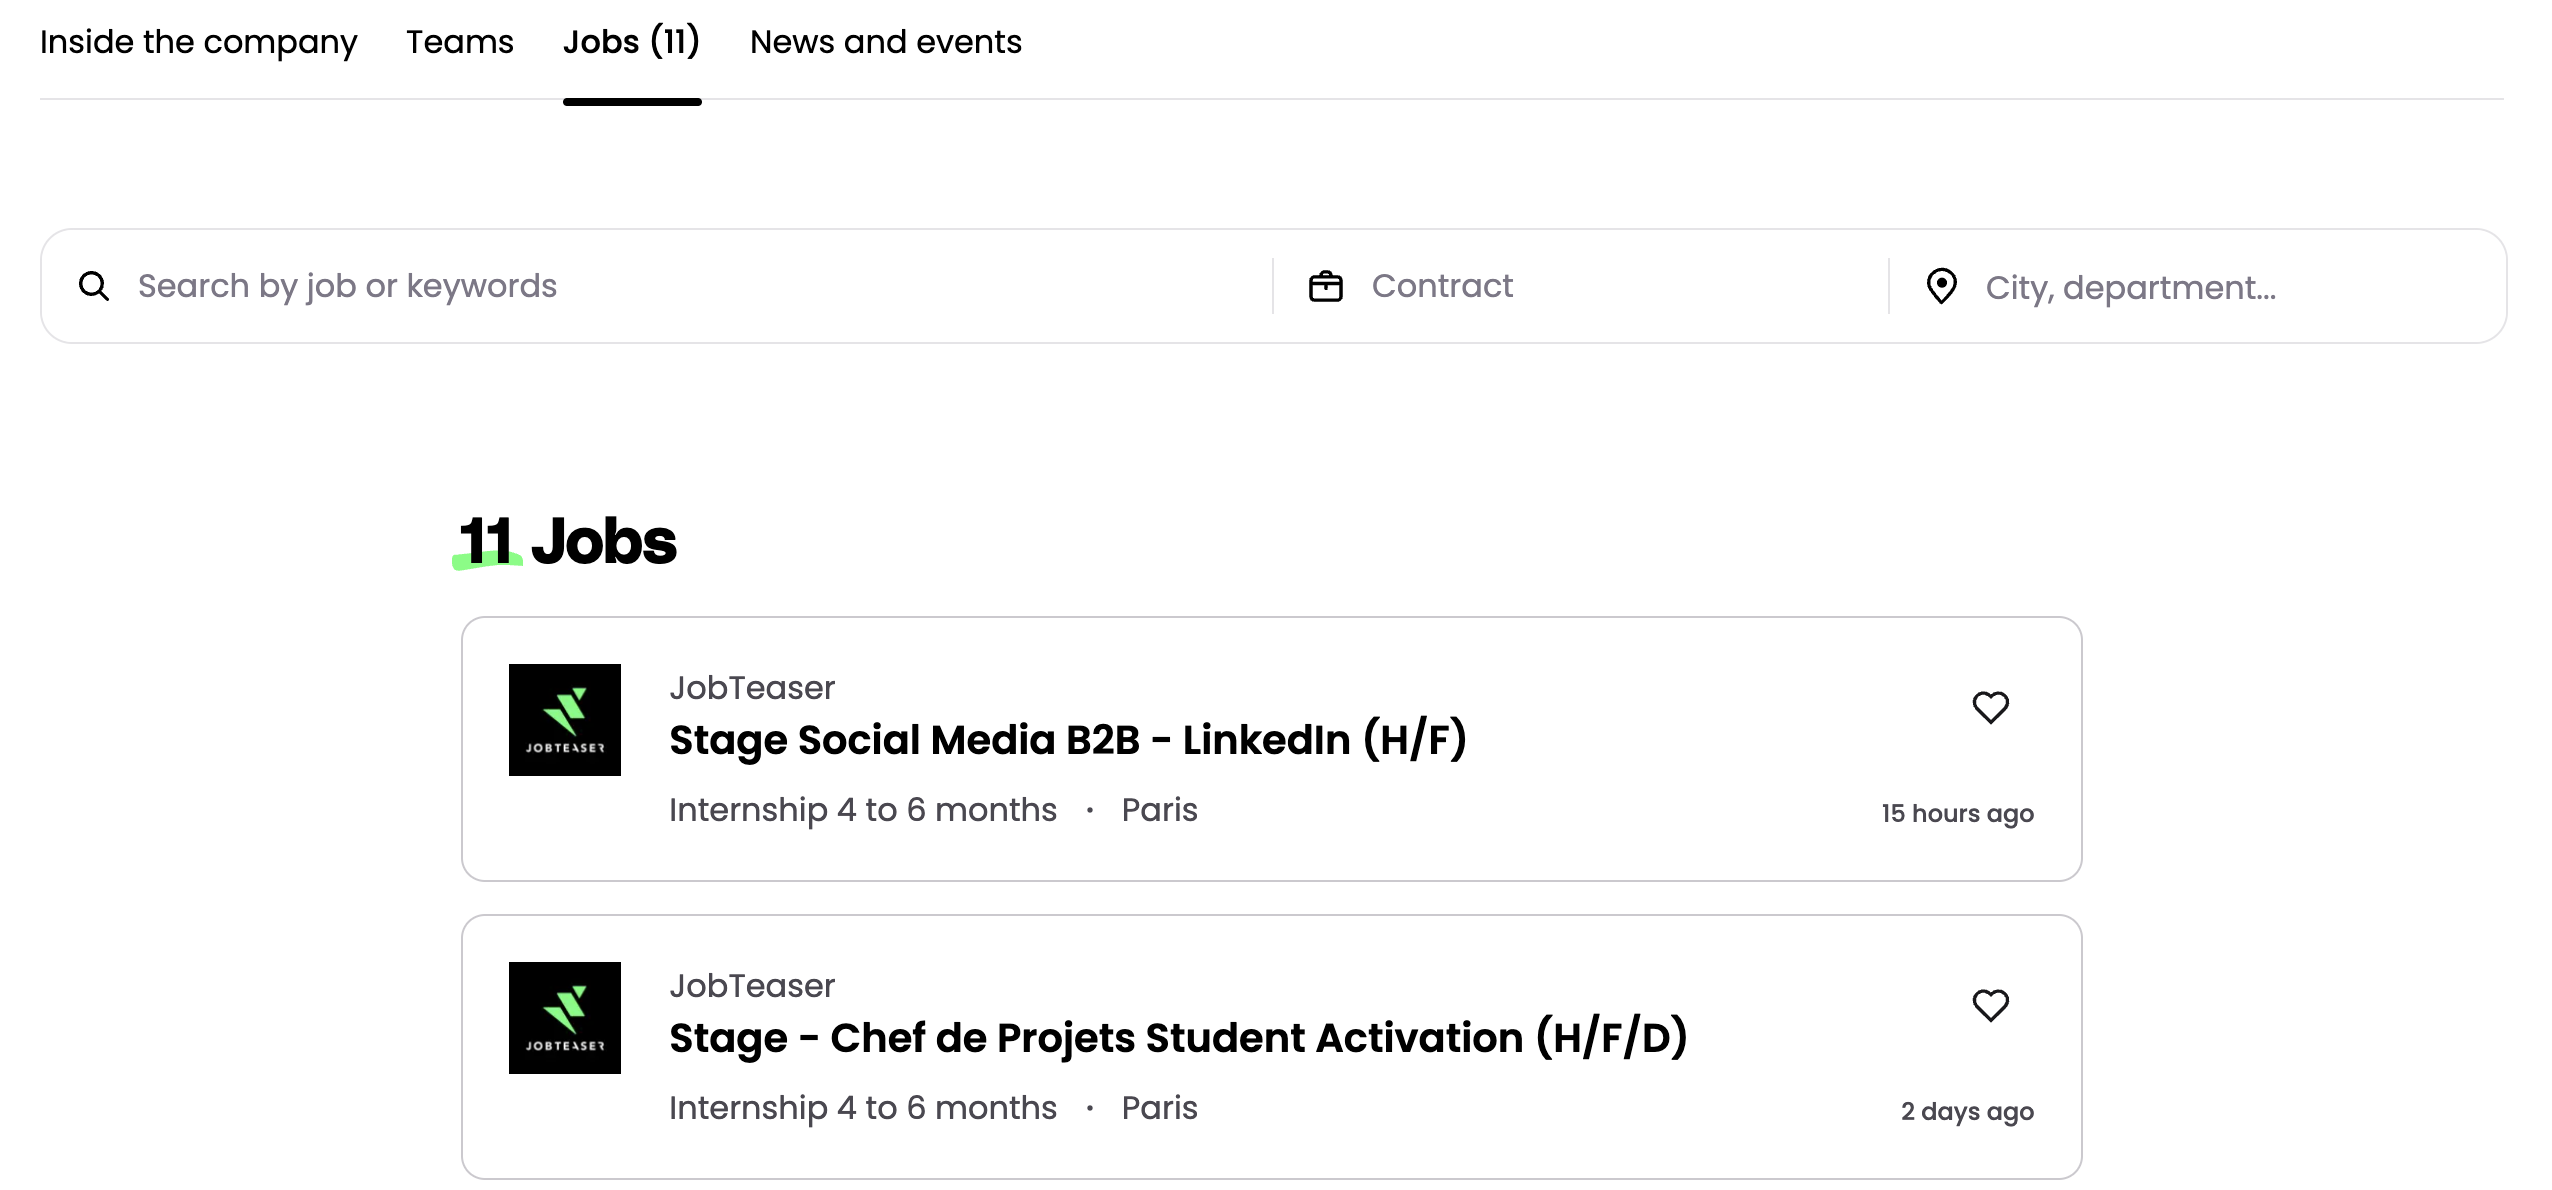Click the 2 days ago timestamp

point(1967,1111)
